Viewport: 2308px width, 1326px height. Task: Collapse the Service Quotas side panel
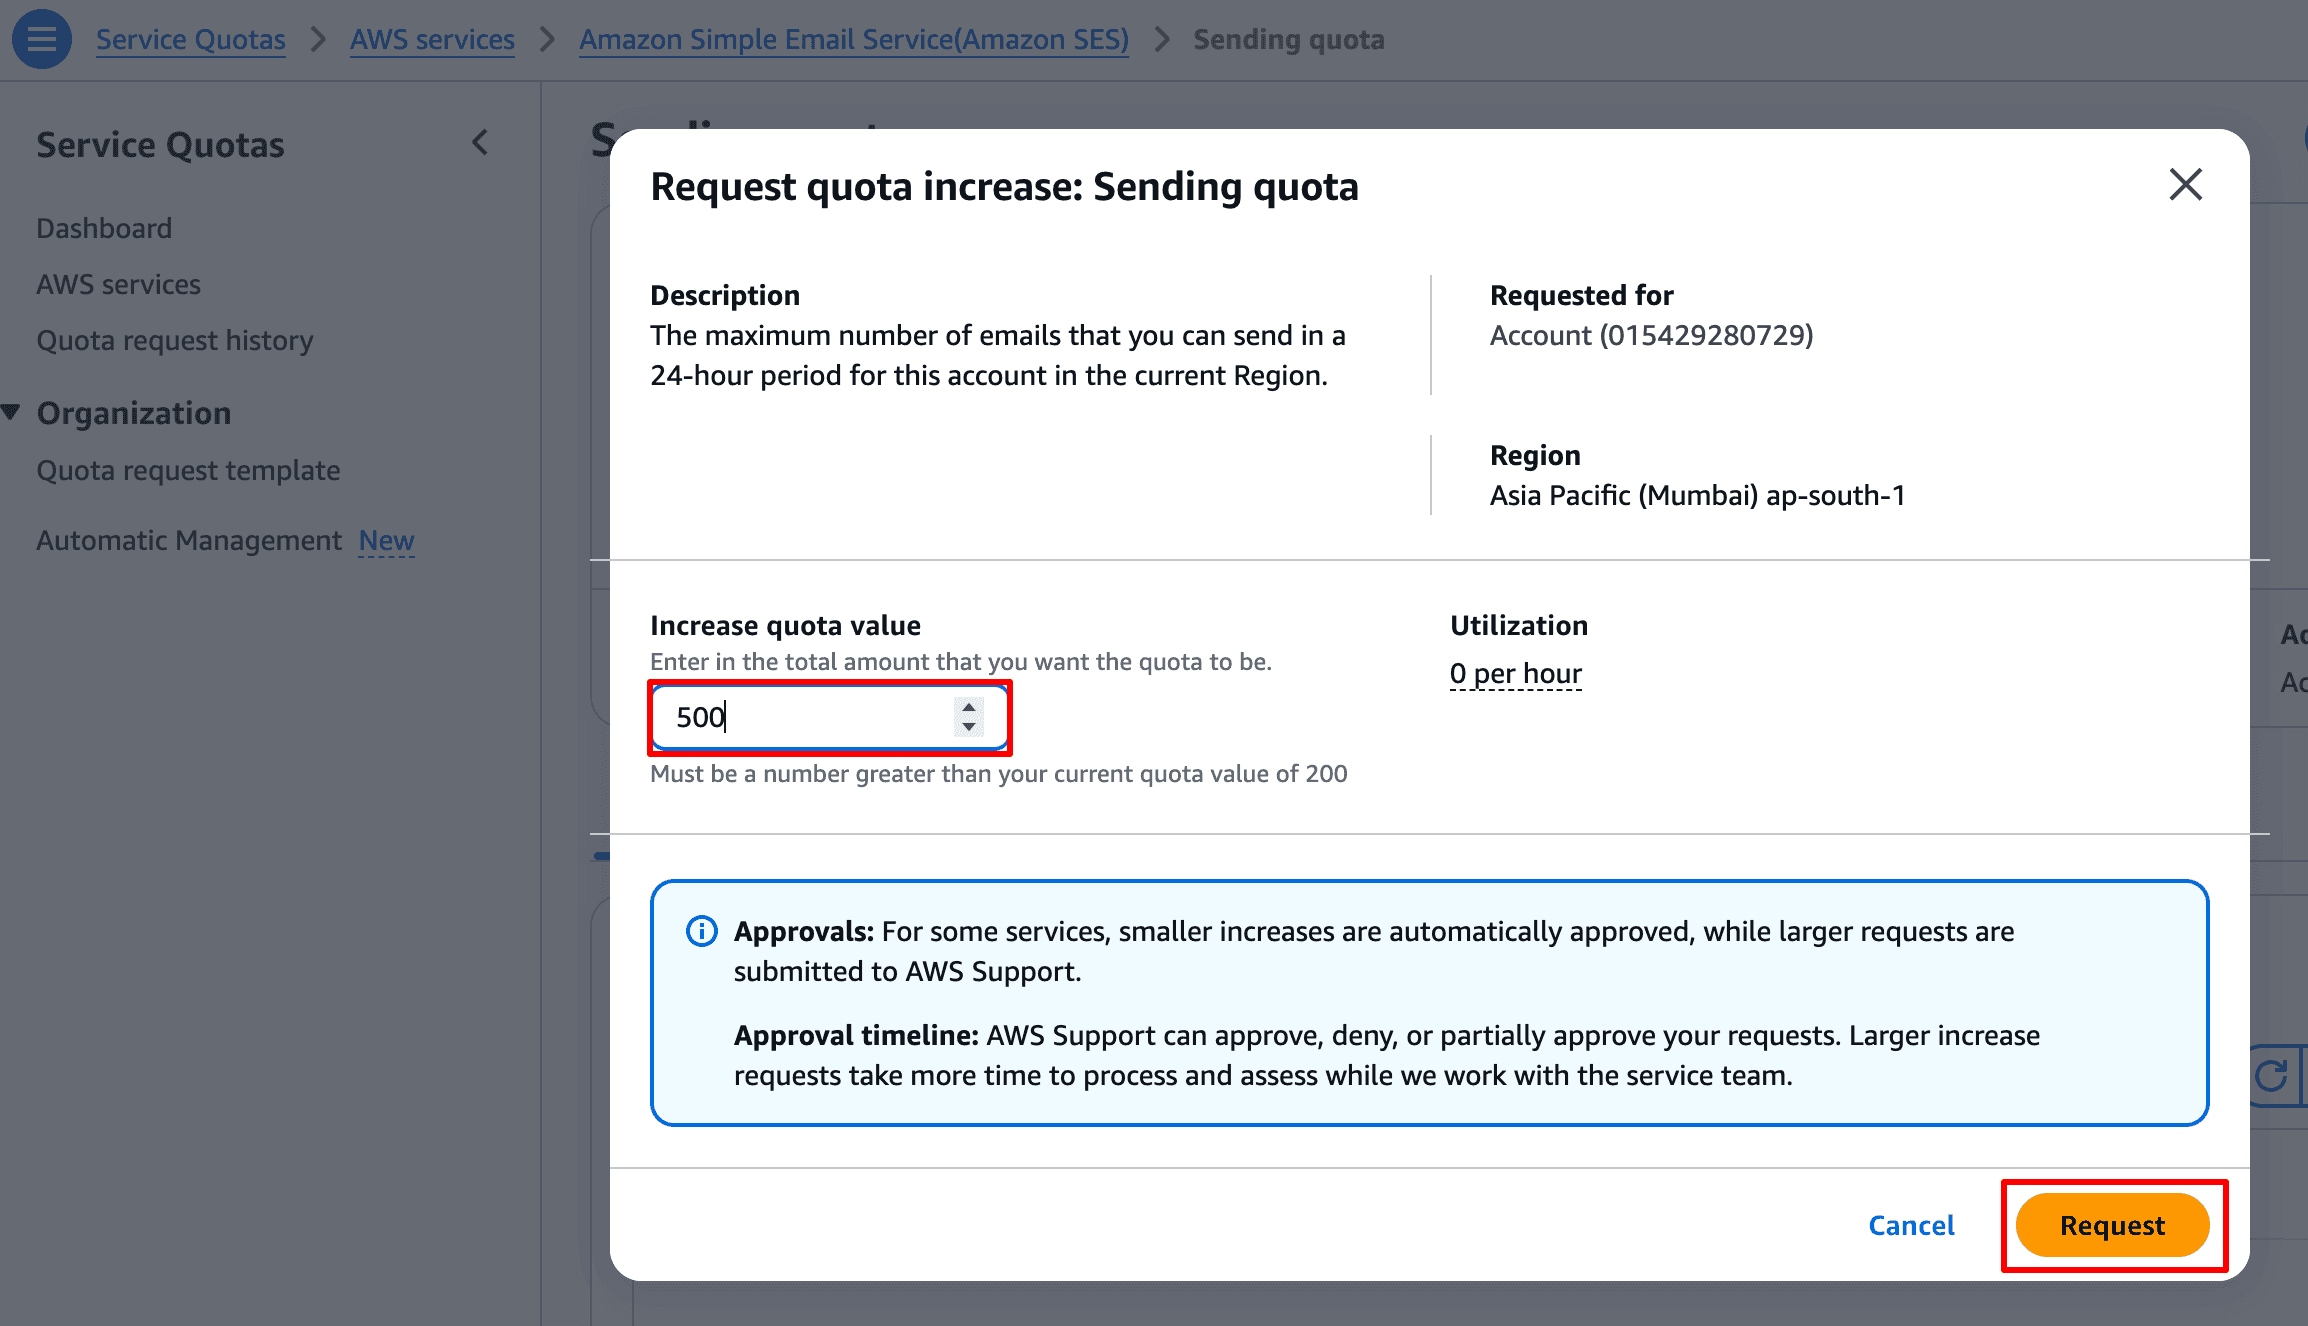(x=480, y=143)
